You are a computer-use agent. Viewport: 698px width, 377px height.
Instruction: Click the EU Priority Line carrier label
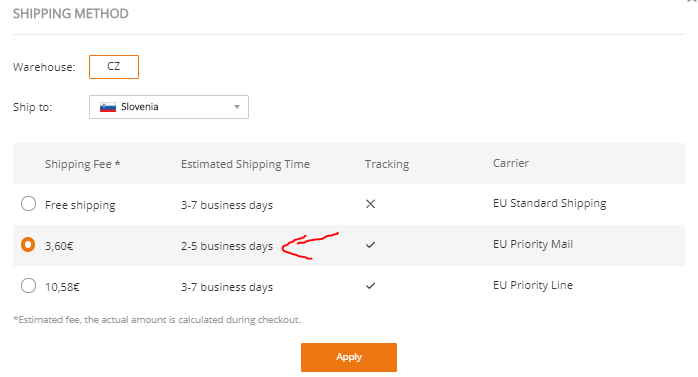click(533, 285)
